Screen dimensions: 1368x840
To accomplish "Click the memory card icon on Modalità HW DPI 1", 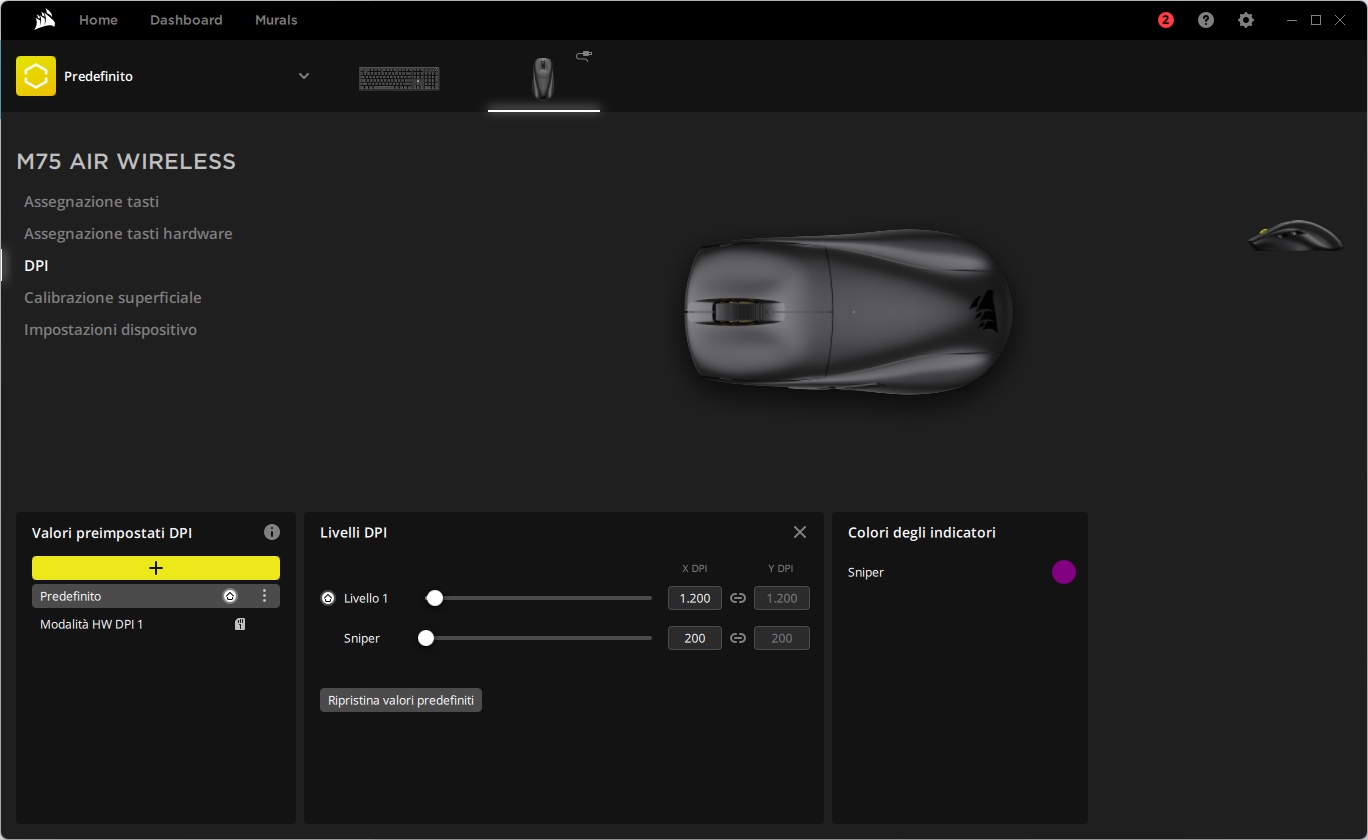I will click(x=240, y=624).
